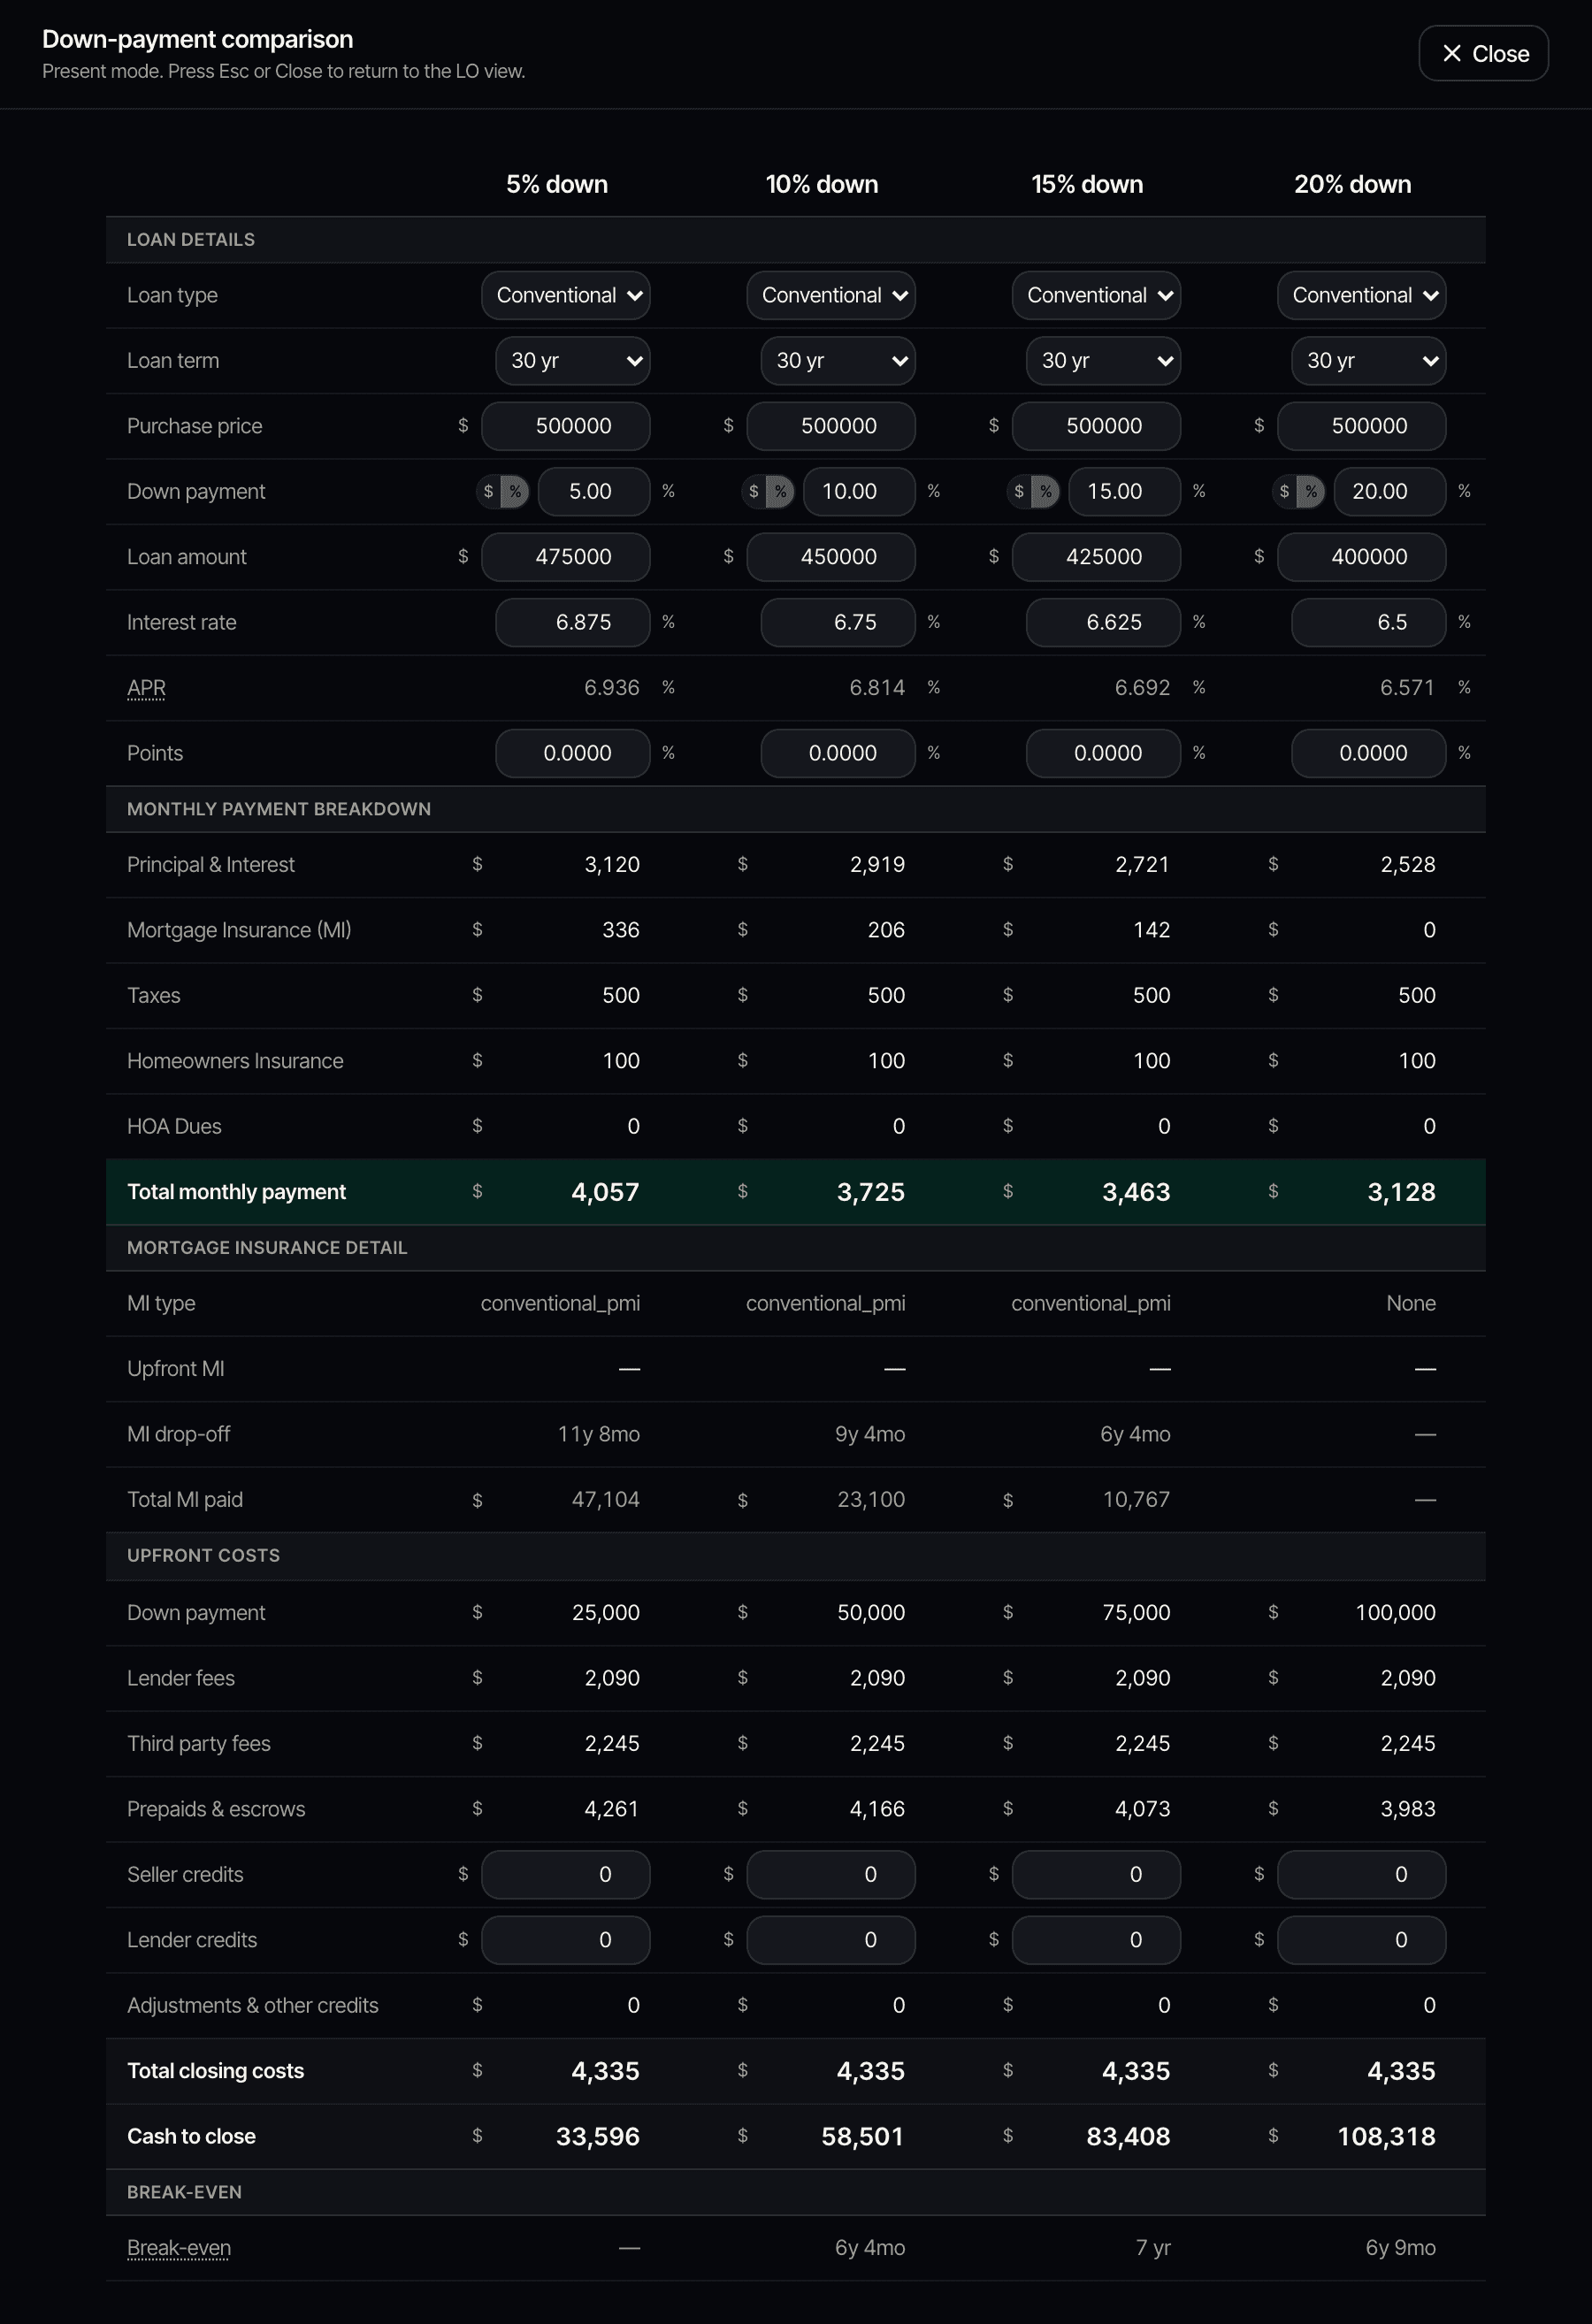Edit purchase price field in 10% down column
The width and height of the screenshot is (1592, 2324).
click(x=831, y=426)
